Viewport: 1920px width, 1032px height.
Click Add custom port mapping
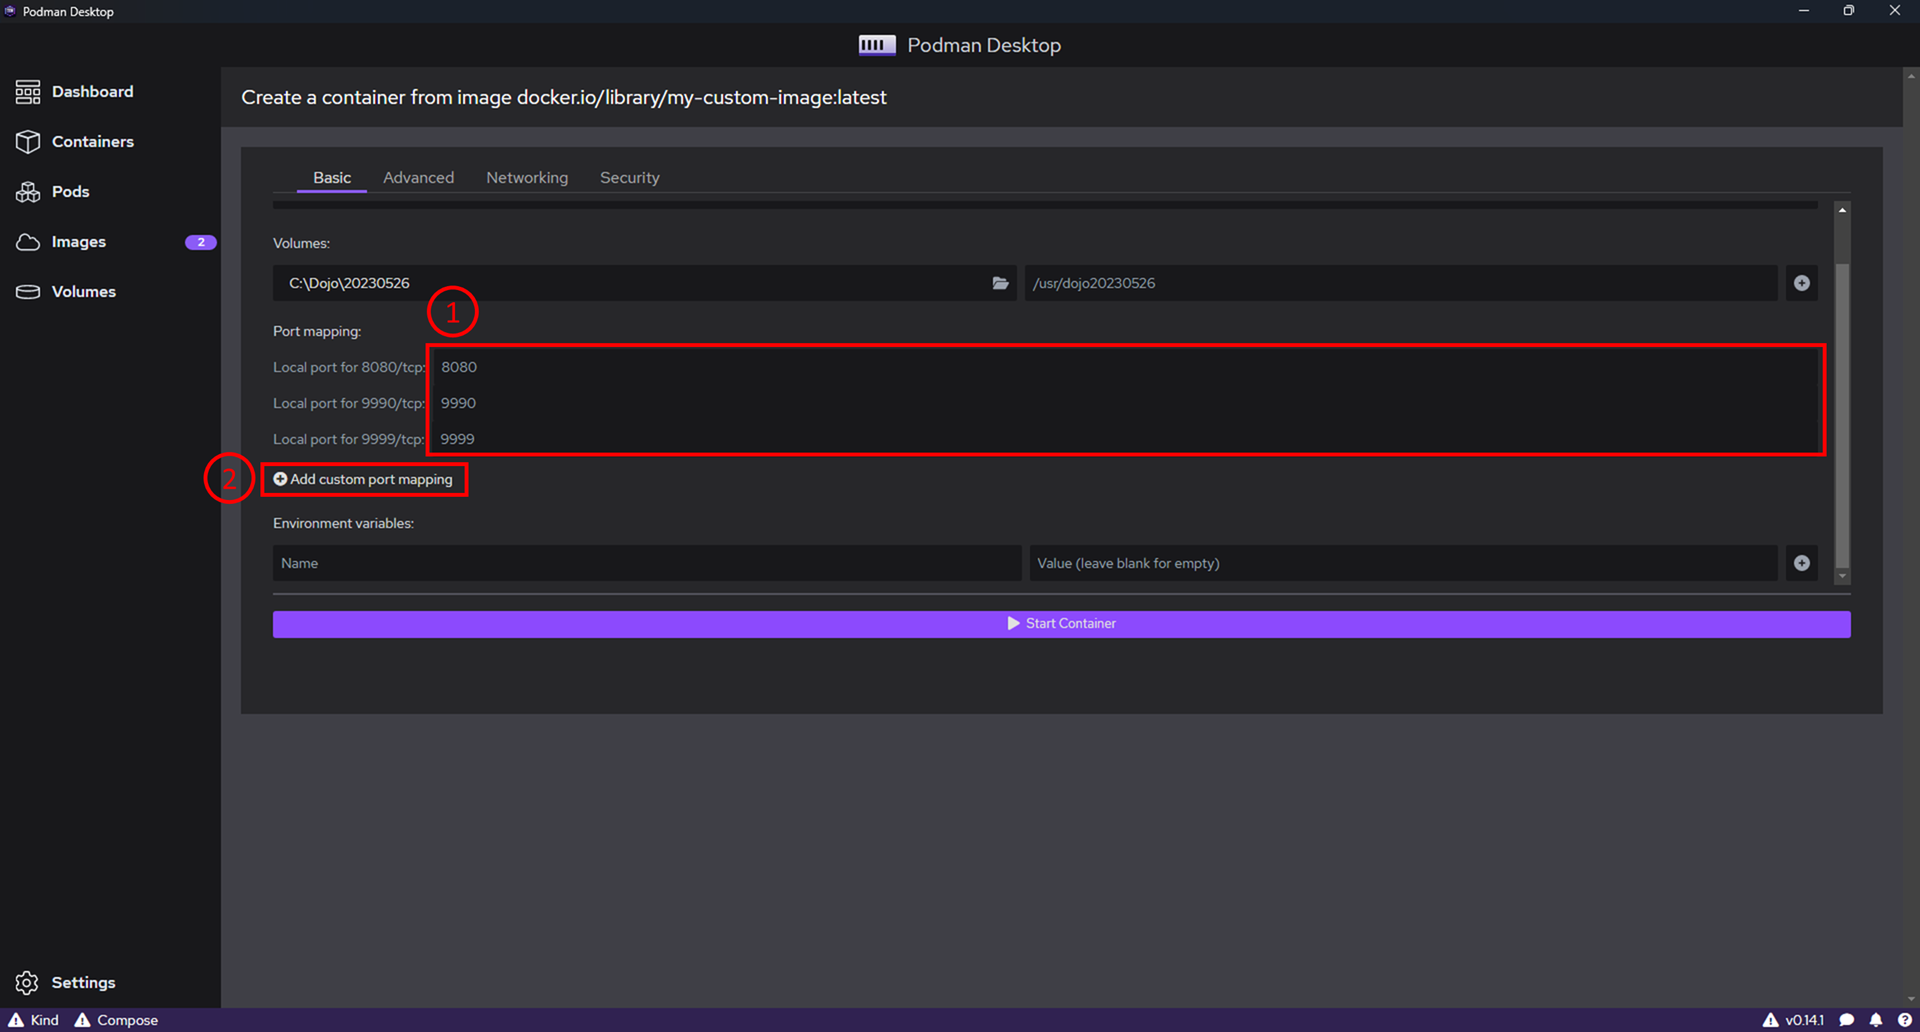coord(363,480)
